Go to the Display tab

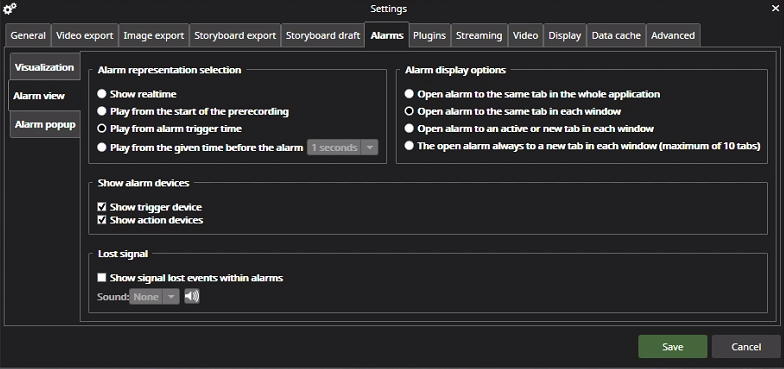564,36
